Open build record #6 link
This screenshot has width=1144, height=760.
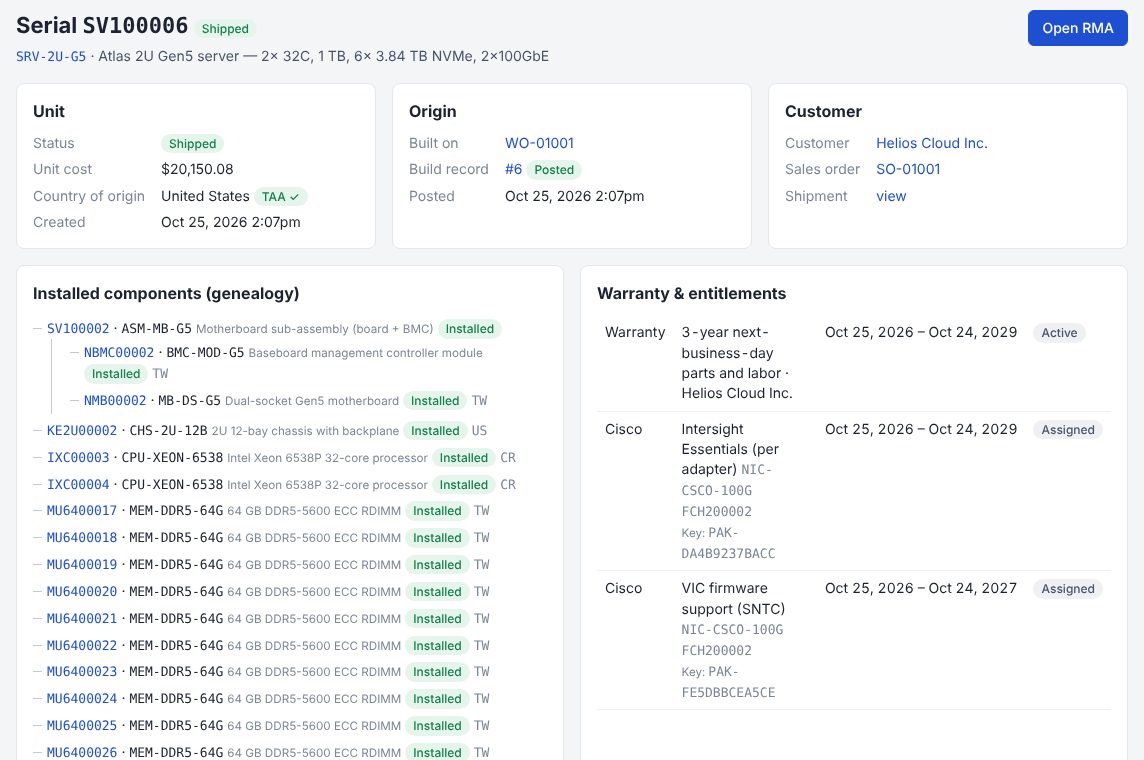pyautogui.click(x=514, y=169)
